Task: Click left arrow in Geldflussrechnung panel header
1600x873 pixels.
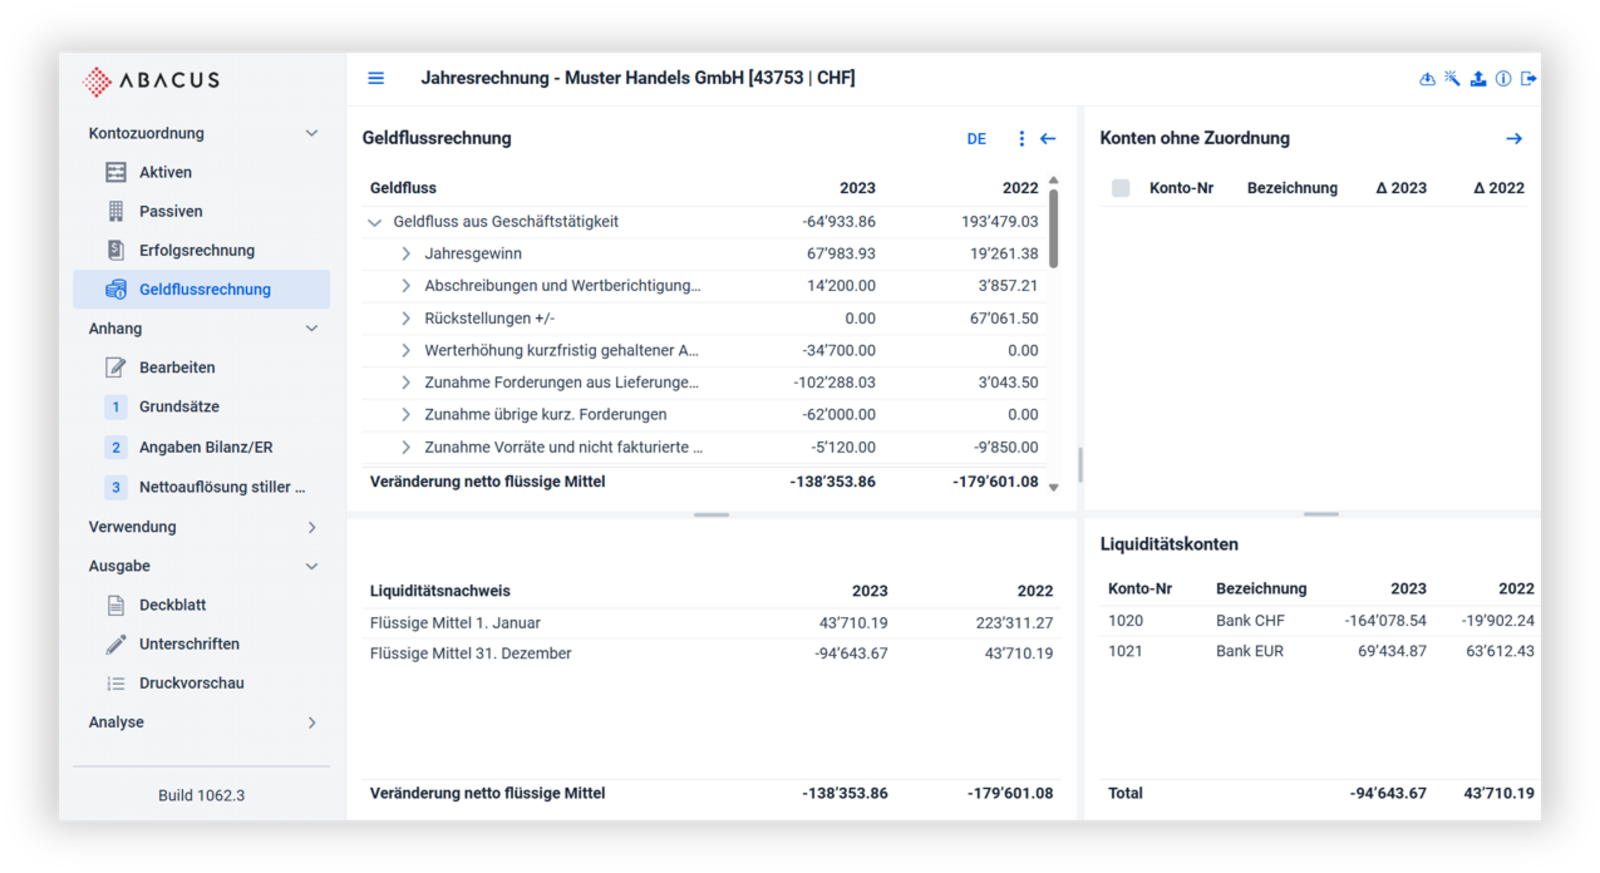Action: [1048, 139]
